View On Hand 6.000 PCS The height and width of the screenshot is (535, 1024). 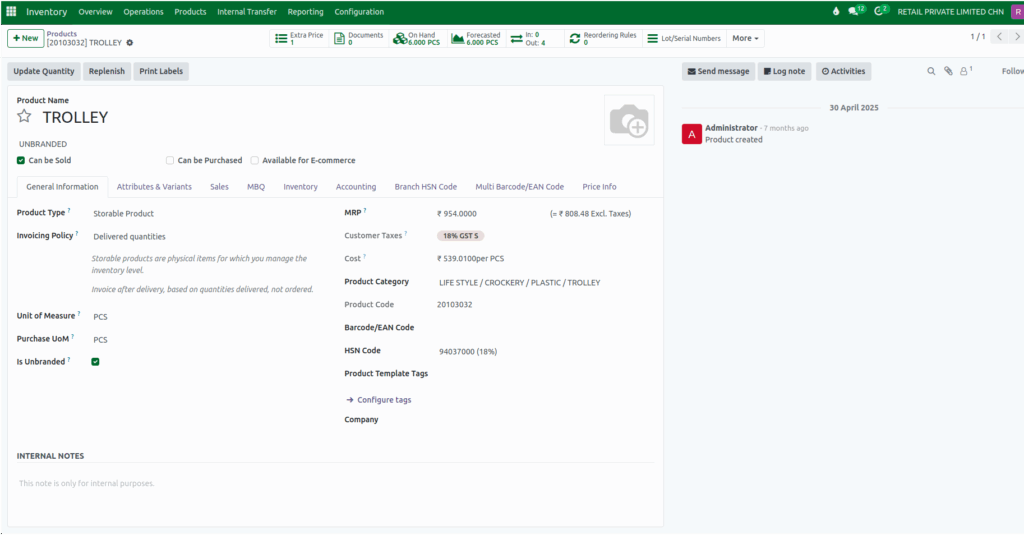pos(417,39)
